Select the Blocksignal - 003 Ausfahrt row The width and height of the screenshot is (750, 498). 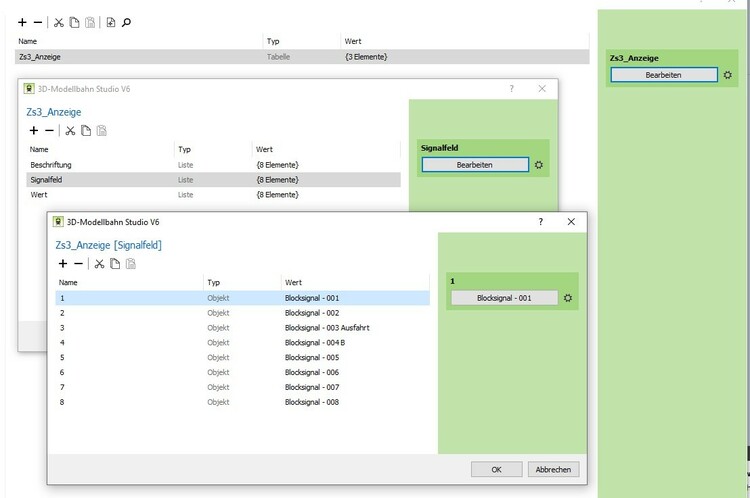coord(243,328)
